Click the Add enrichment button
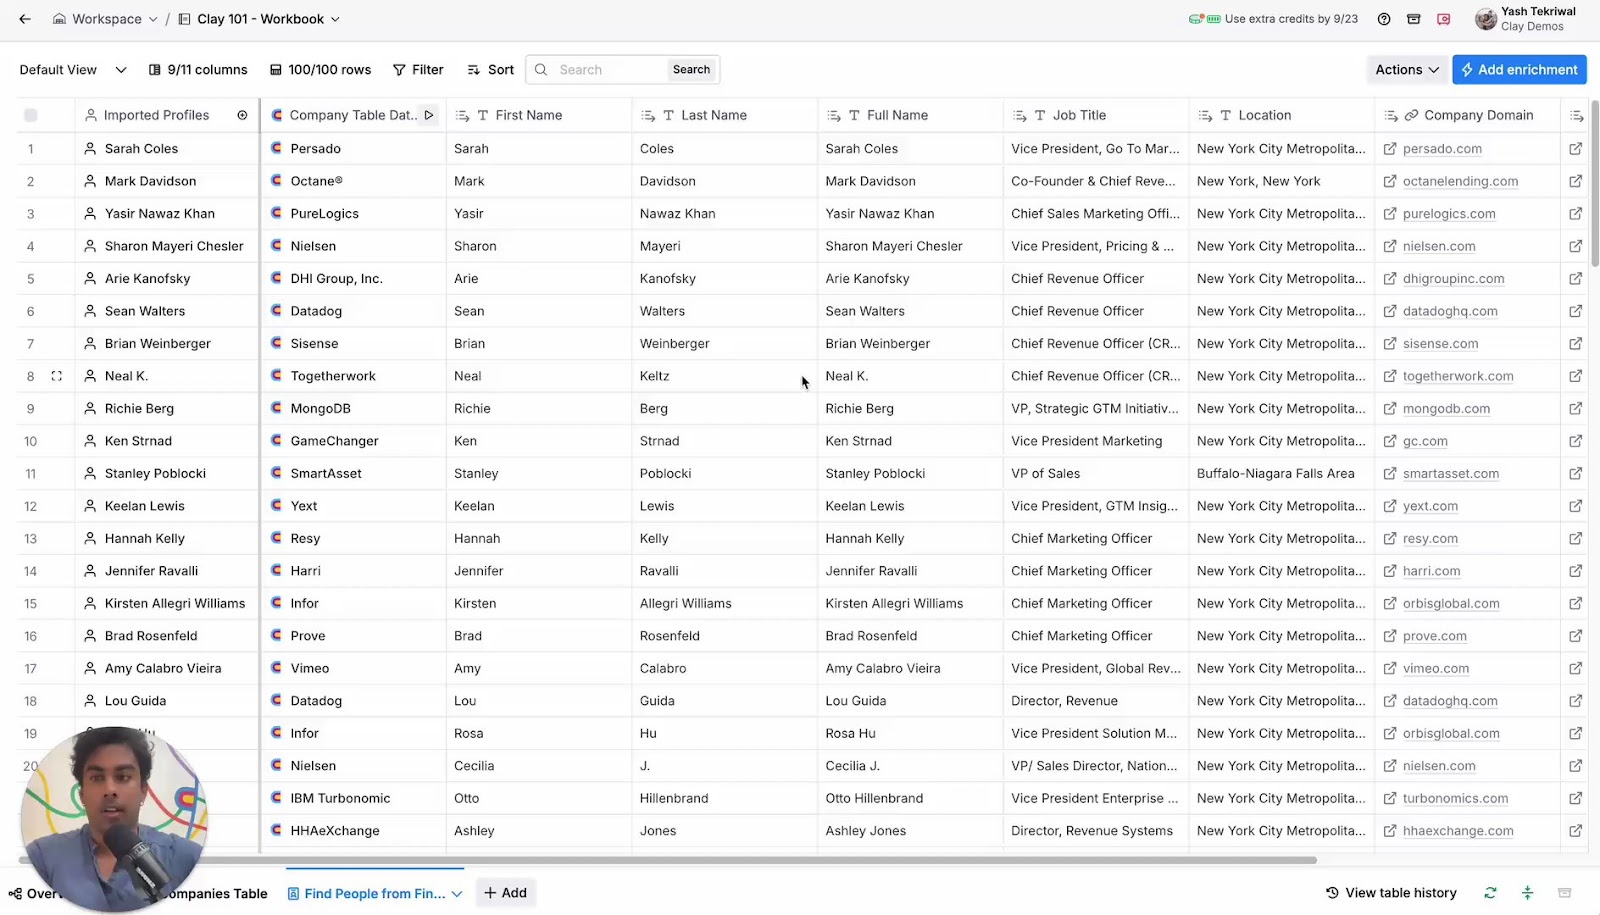Screen dimensions: 1600x915 tap(1519, 69)
